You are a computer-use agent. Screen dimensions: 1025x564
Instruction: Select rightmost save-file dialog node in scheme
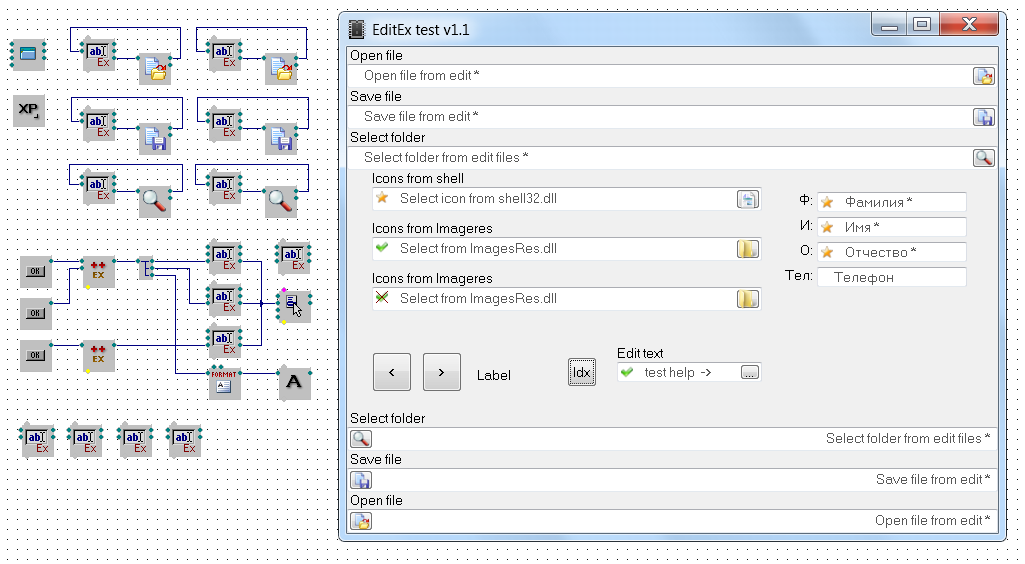click(x=281, y=139)
